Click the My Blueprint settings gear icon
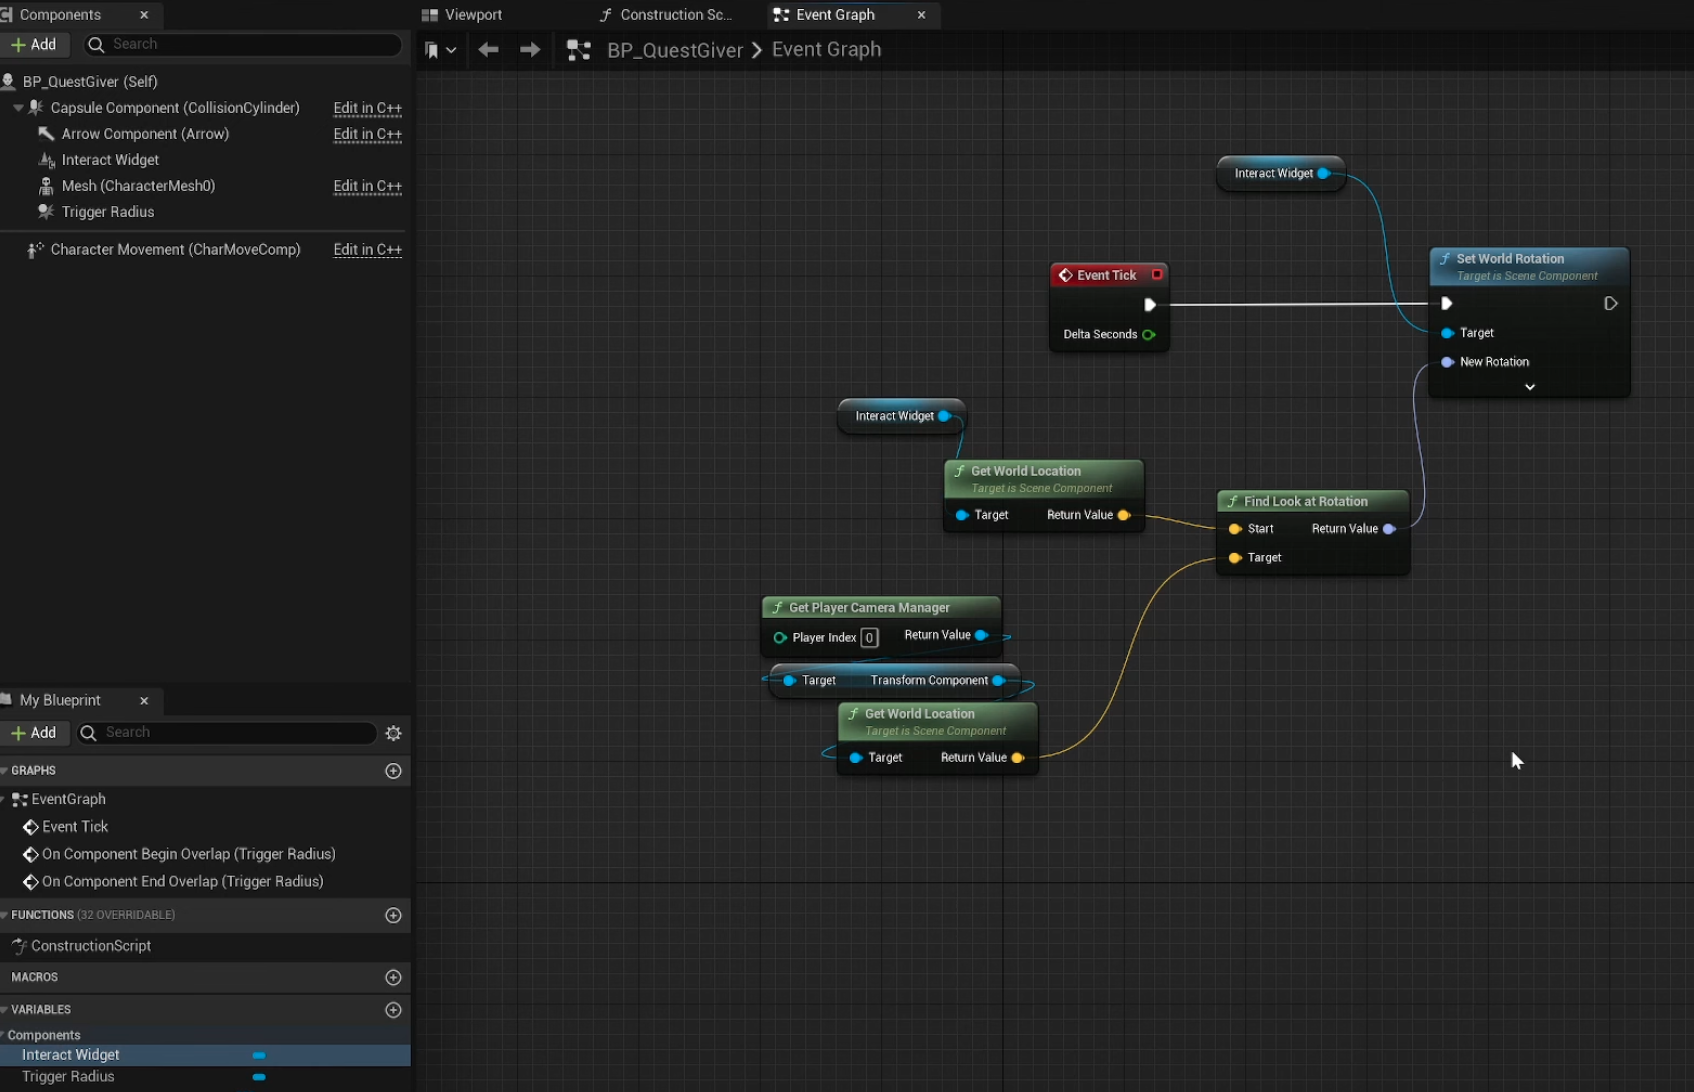Viewport: 1694px width, 1092px height. point(393,733)
